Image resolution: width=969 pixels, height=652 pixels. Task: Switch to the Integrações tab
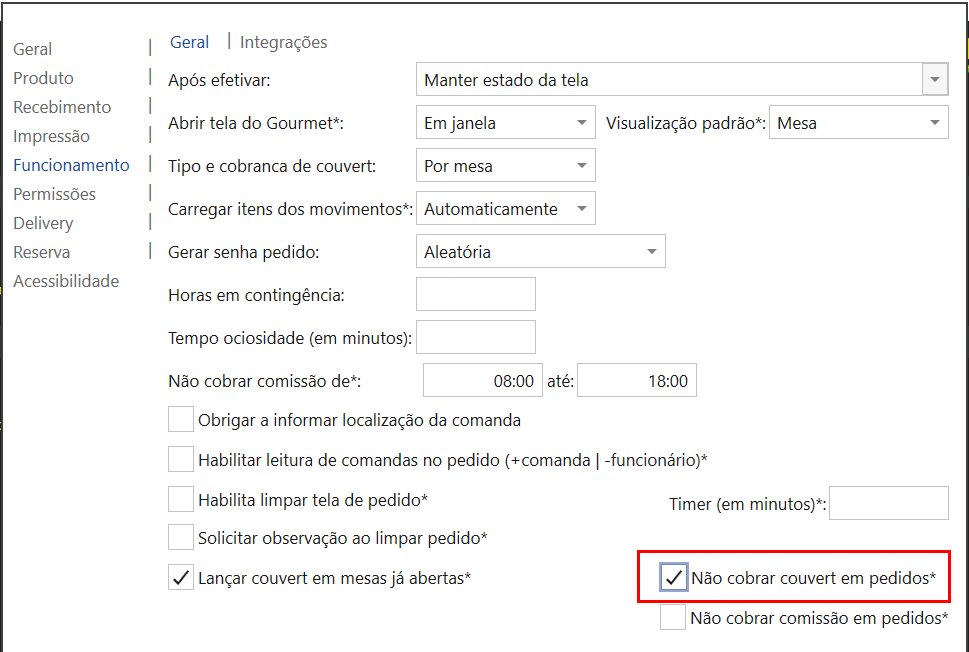(283, 42)
